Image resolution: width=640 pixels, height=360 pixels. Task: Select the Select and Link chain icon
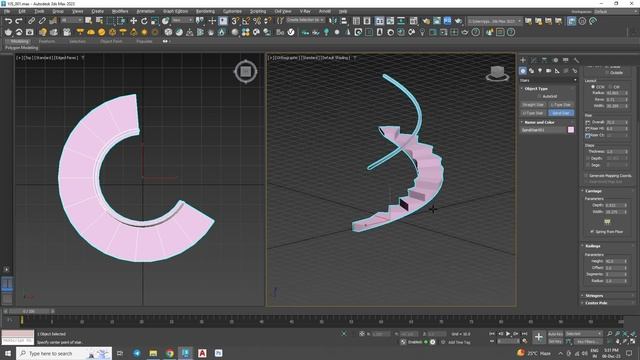[x=31, y=21]
